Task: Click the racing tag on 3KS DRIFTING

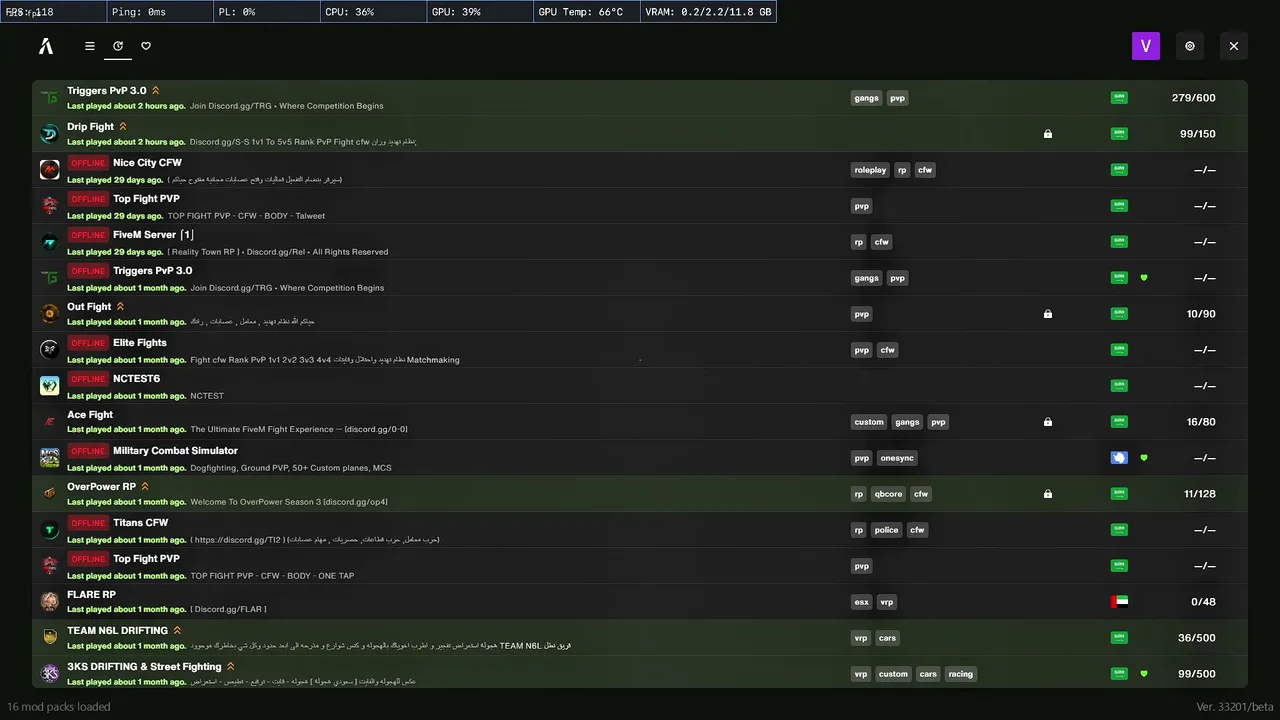Action: click(x=961, y=674)
